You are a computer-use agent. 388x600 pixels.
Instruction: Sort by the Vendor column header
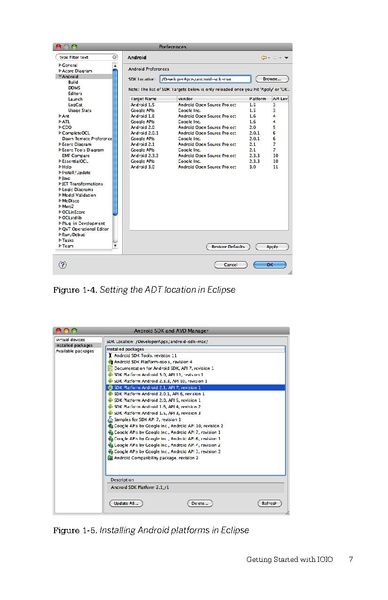212,99
